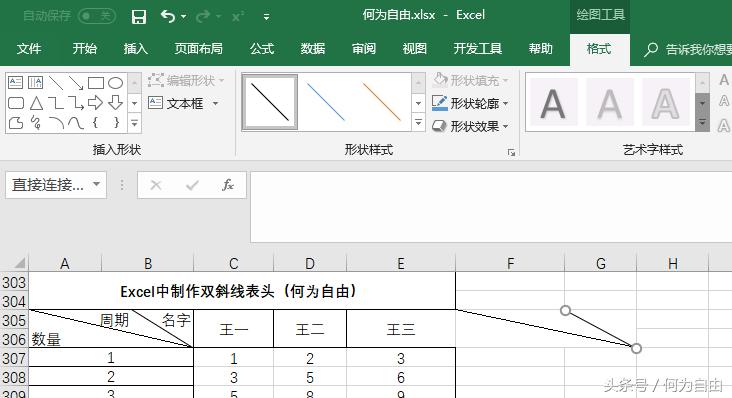Select the horizontal text box shape
Image resolution: width=732 pixels, height=398 pixels.
click(x=15, y=83)
